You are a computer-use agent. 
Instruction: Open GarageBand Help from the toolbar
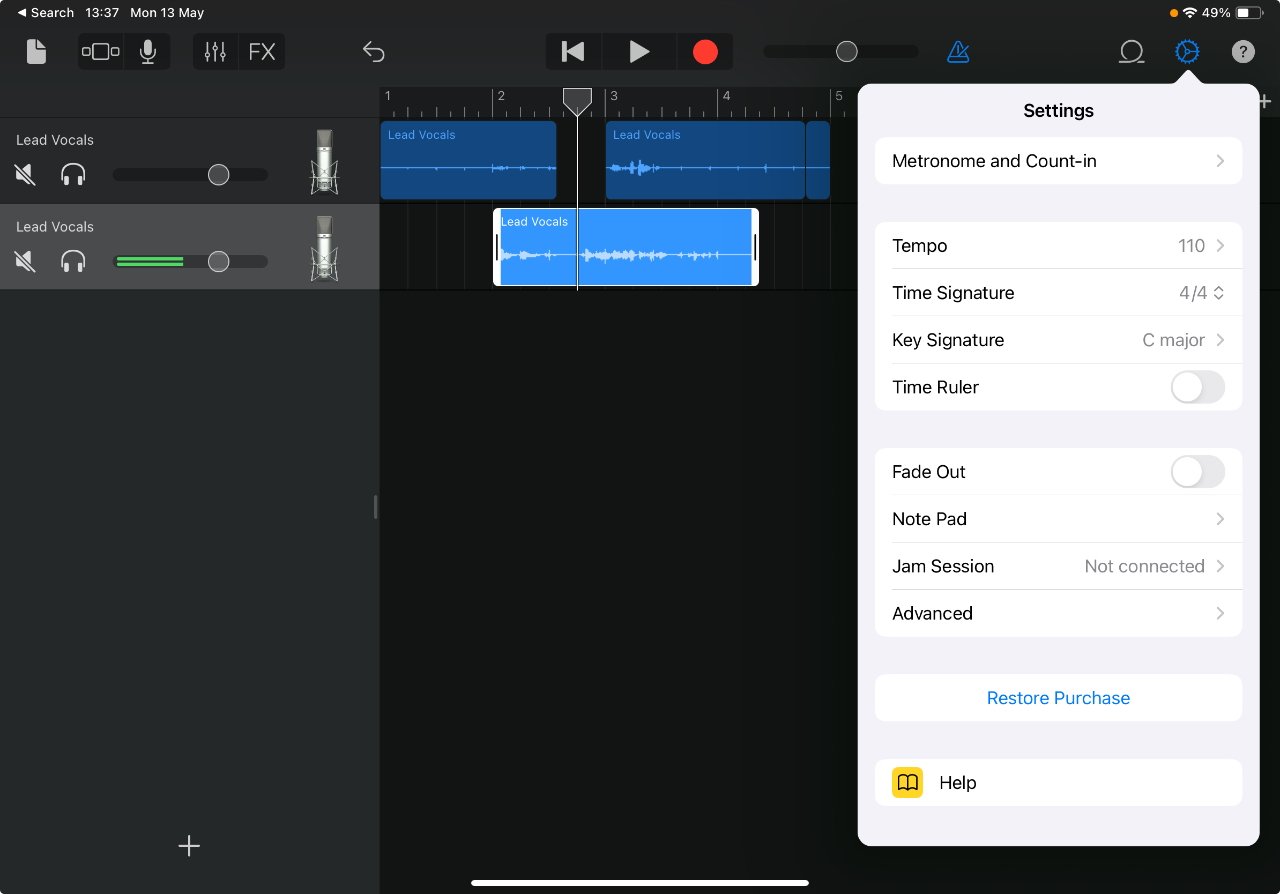tap(1243, 51)
